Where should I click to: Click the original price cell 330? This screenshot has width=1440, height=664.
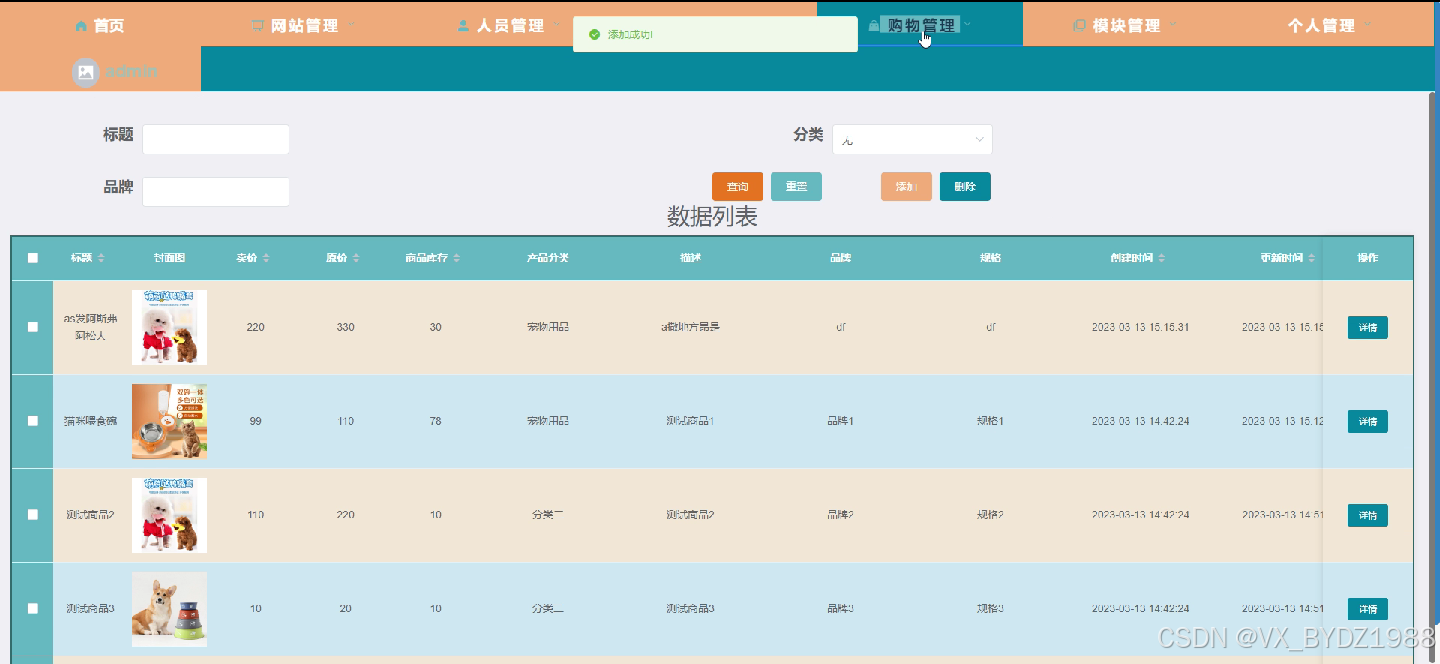(x=345, y=328)
